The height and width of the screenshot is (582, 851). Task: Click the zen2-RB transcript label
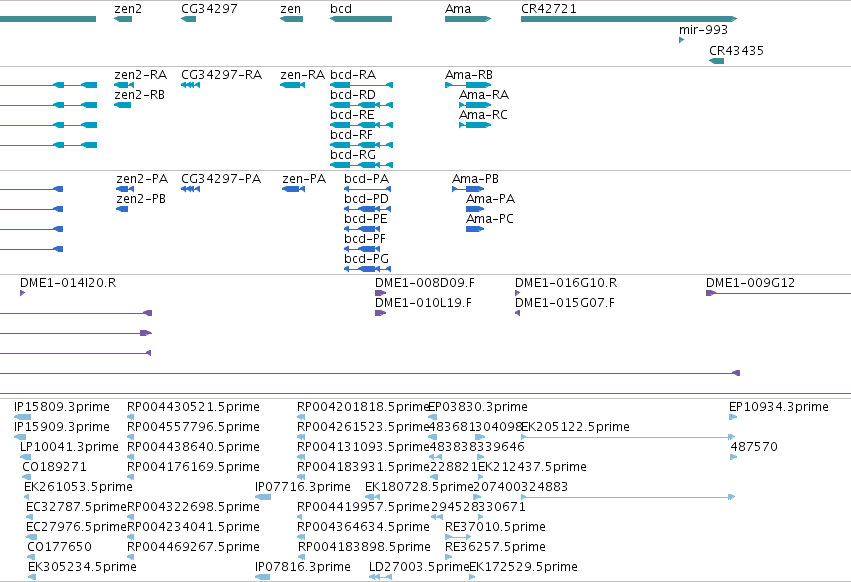pos(139,95)
